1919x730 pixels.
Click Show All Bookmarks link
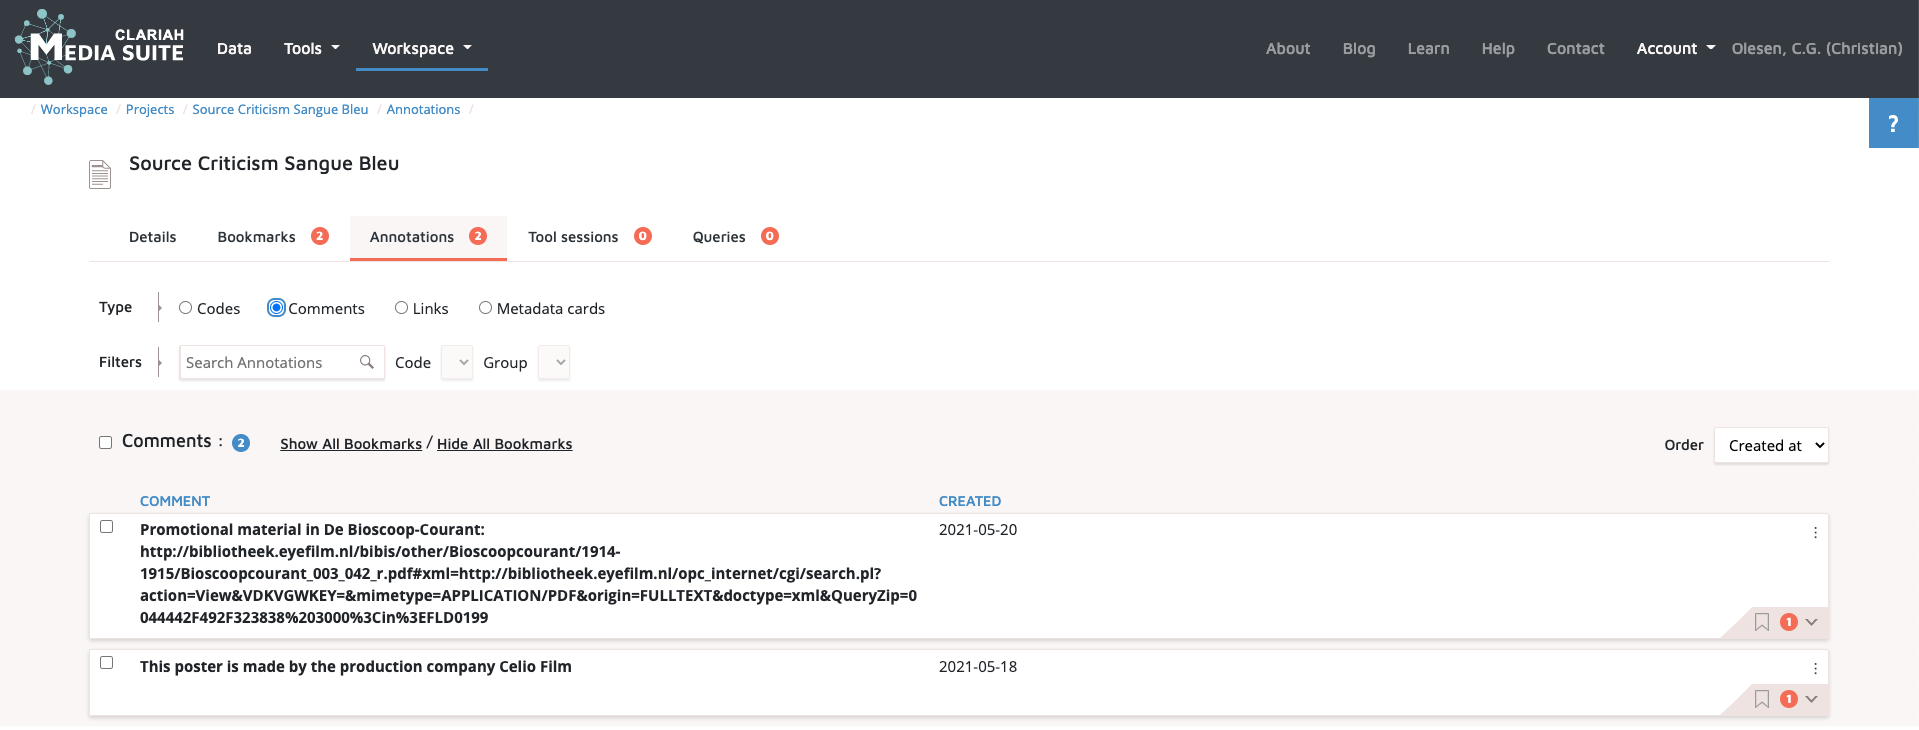[x=350, y=444]
